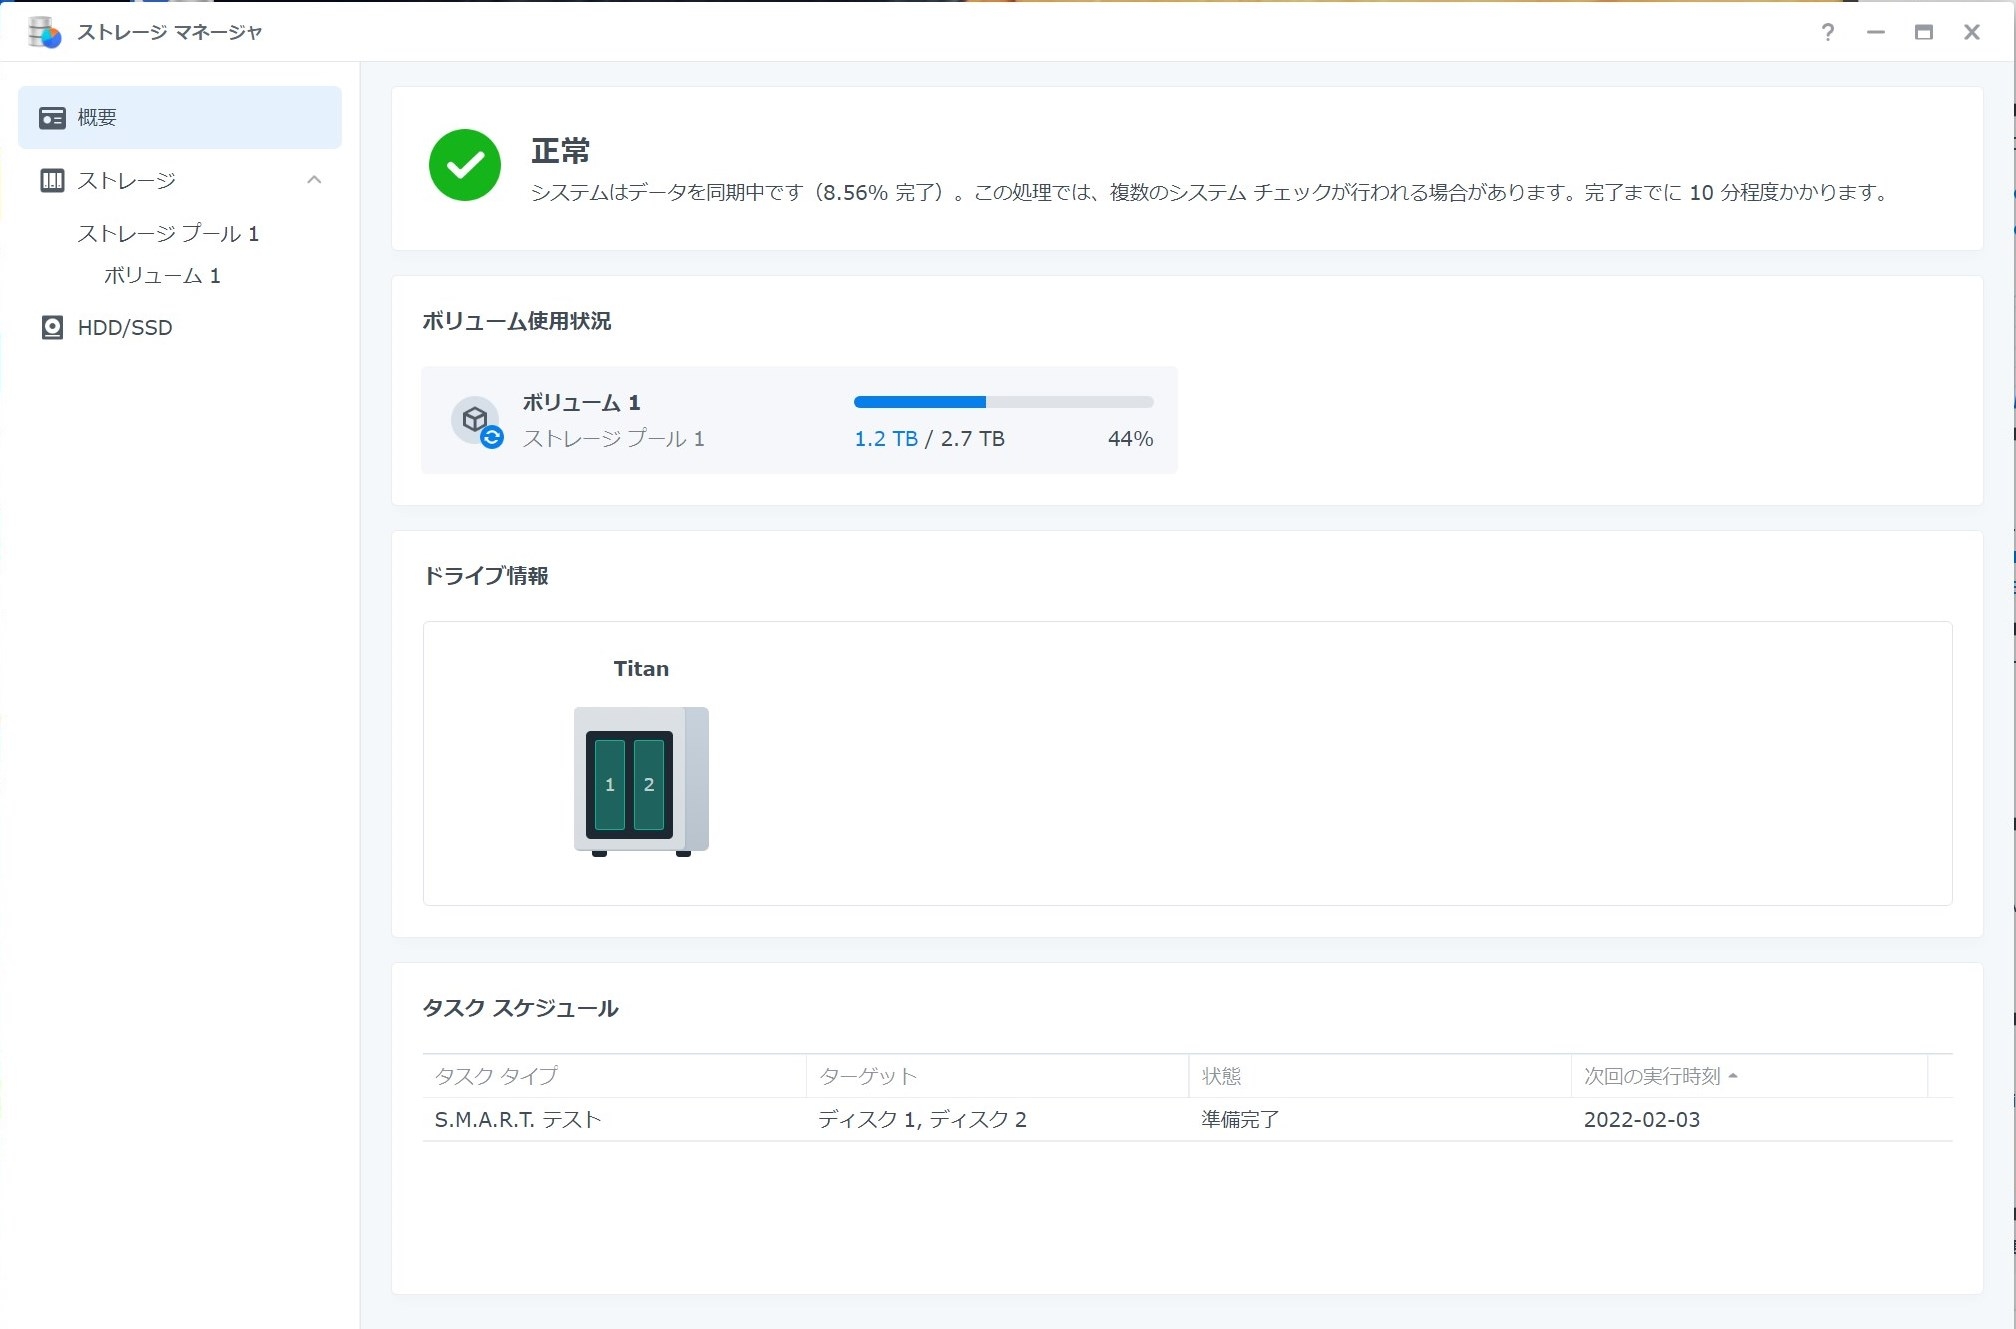Click the タスク タイプ column header
The image size is (2016, 1329).
click(x=497, y=1076)
